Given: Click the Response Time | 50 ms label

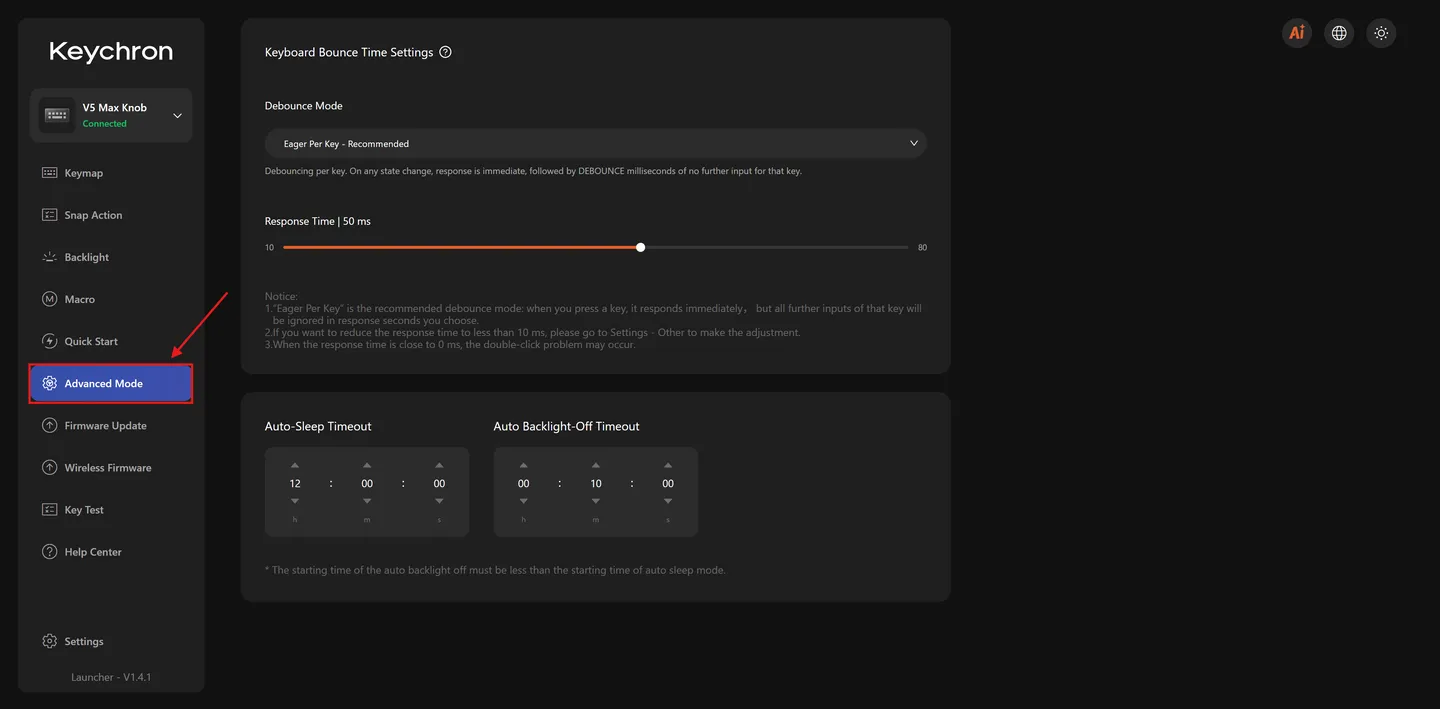Looking at the screenshot, I should pyautogui.click(x=318, y=221).
